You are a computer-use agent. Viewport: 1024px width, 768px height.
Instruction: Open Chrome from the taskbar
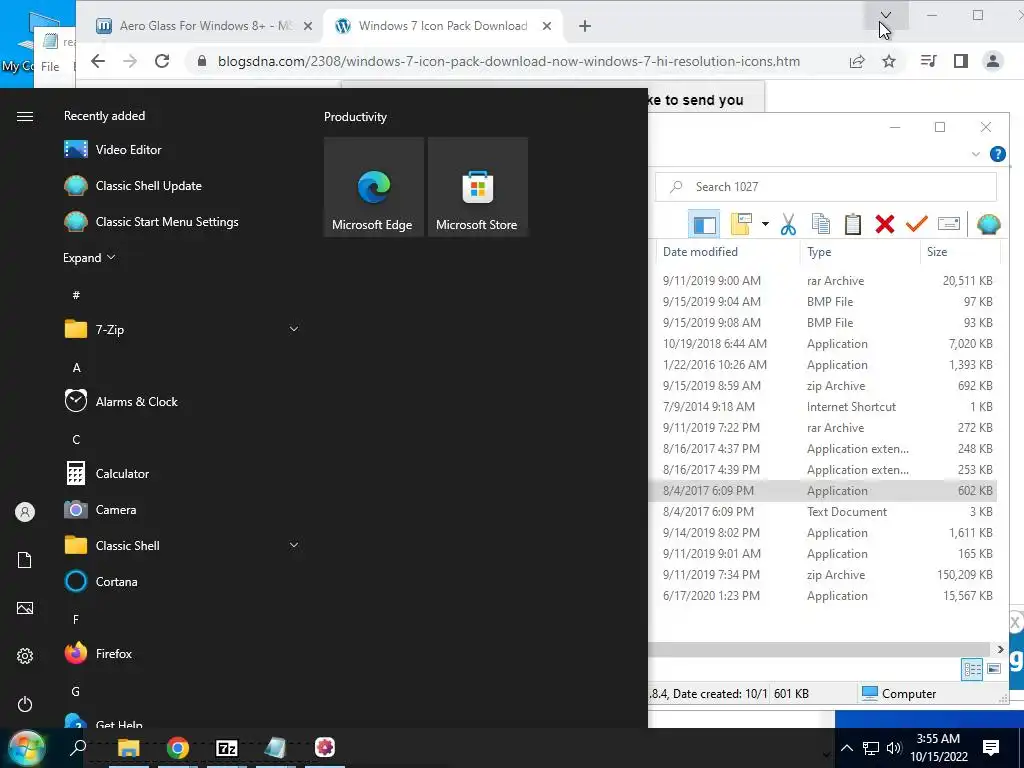tap(177, 748)
